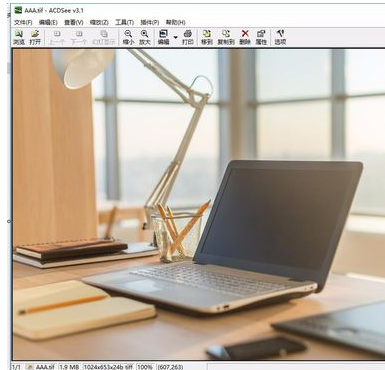The image size is (385, 370).
Task: Click the Move to (移到) icon
Action: click(207, 37)
